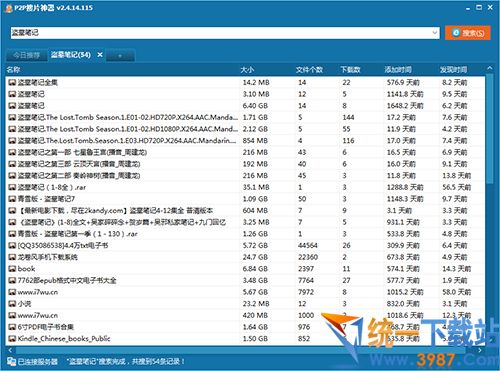This screenshot has height=371, width=500.
Task: Select the 盗墓笔记(54) results tab
Action: pos(71,55)
